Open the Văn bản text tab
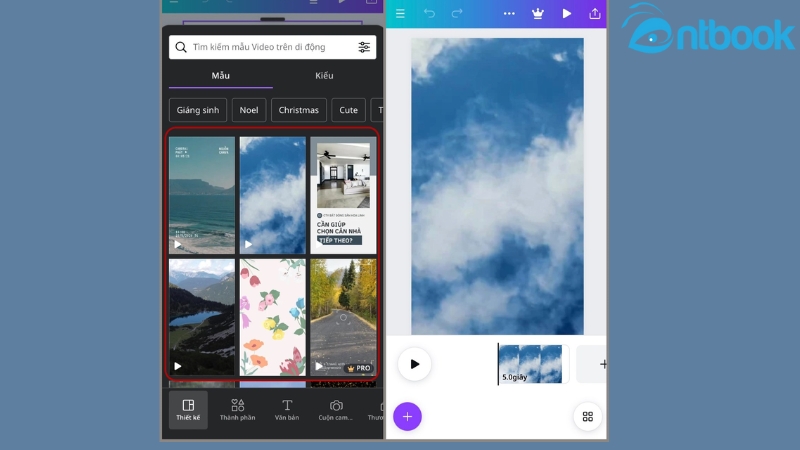Image resolution: width=800 pixels, height=450 pixels. coord(287,410)
